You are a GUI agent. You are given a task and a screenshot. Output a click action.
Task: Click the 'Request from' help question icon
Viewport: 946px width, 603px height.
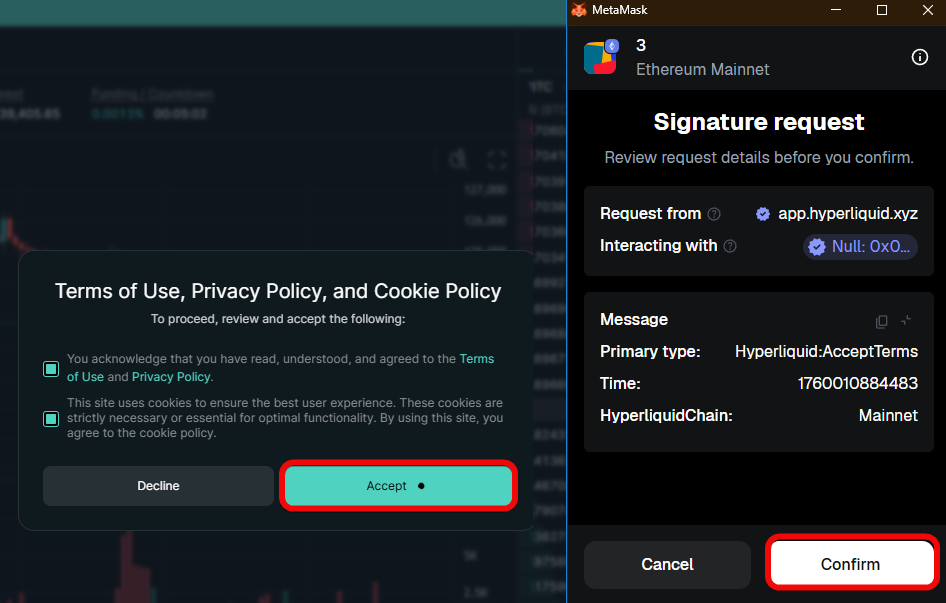714,214
